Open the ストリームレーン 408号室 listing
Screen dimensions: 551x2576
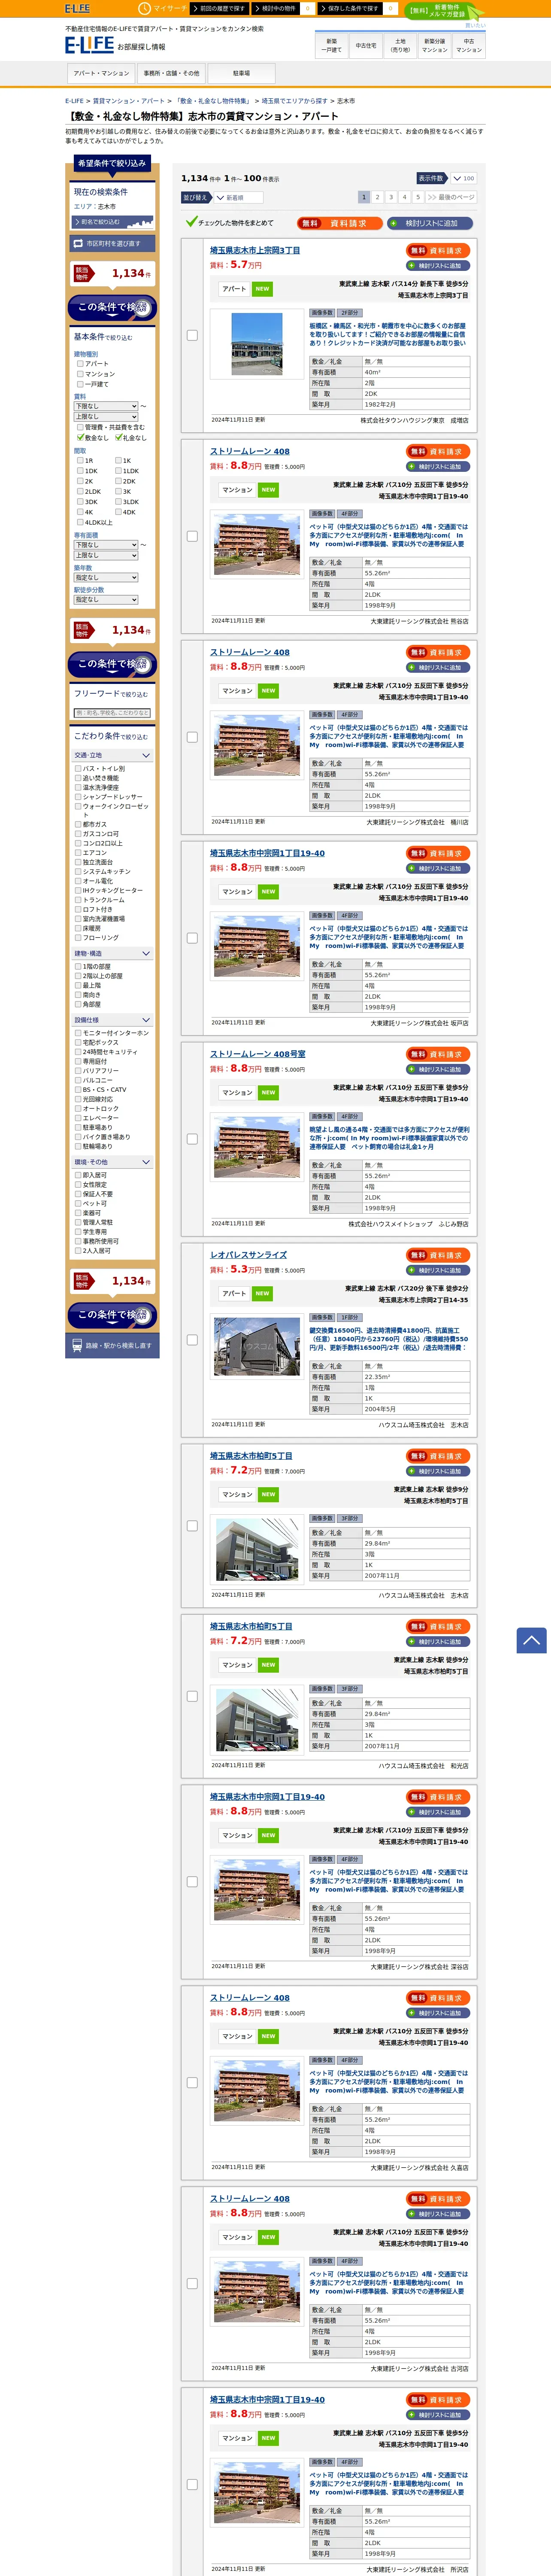pyautogui.click(x=258, y=1054)
